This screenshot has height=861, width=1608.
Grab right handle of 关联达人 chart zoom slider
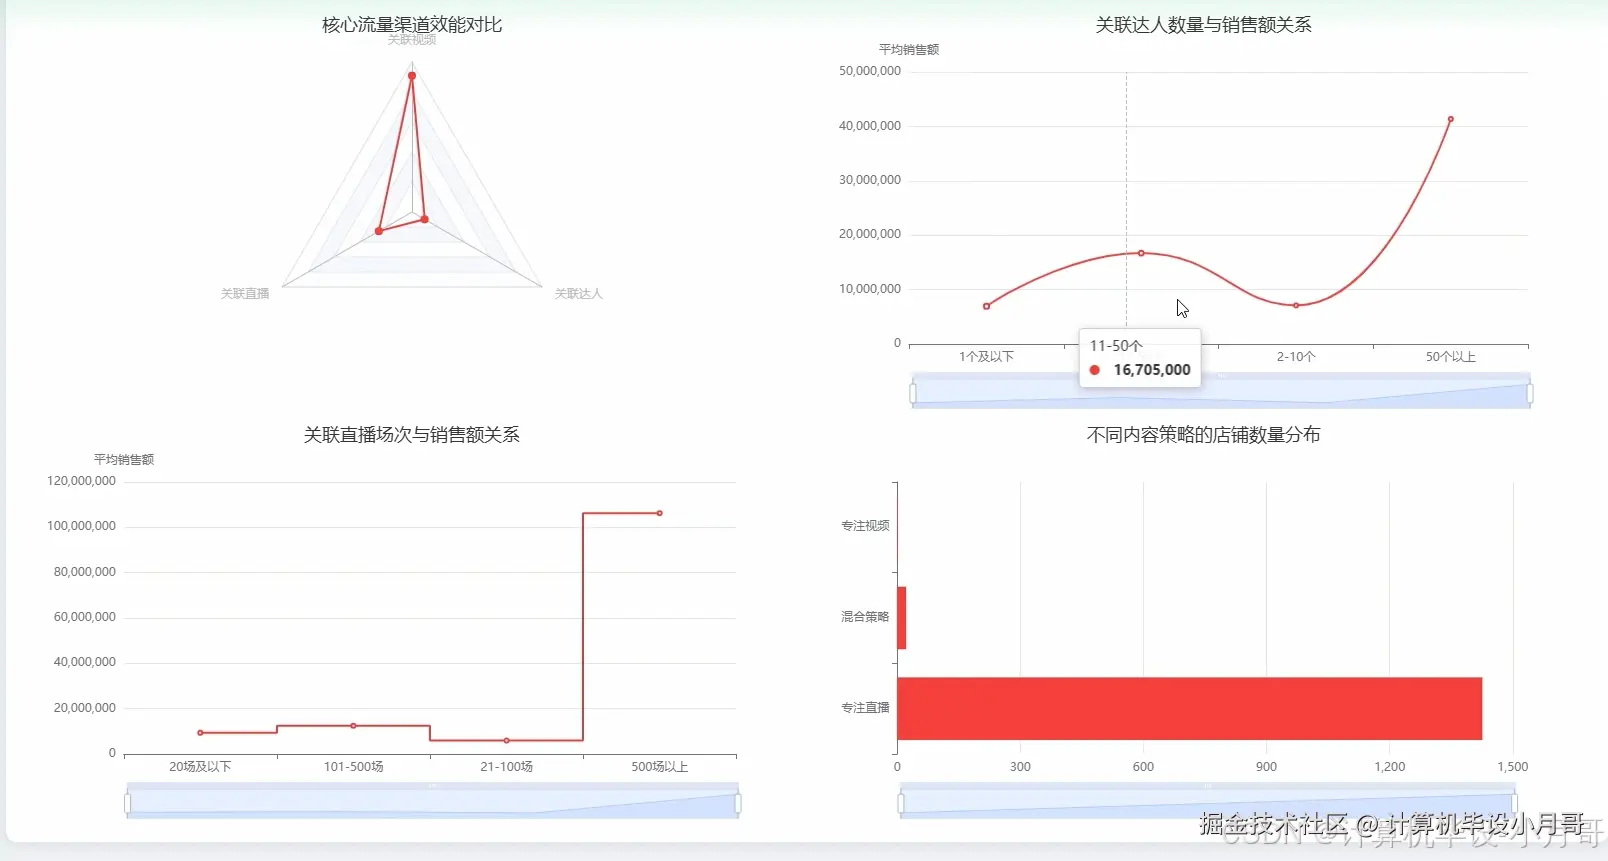coord(1530,394)
